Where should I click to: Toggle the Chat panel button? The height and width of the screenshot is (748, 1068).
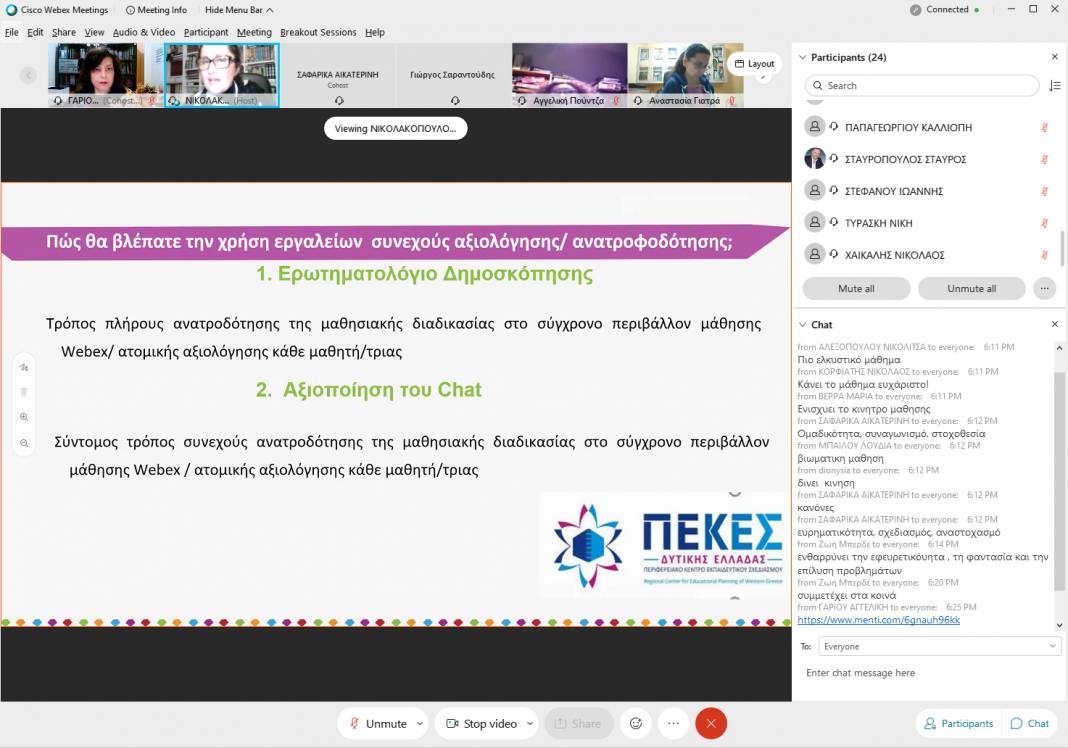[x=1029, y=723]
